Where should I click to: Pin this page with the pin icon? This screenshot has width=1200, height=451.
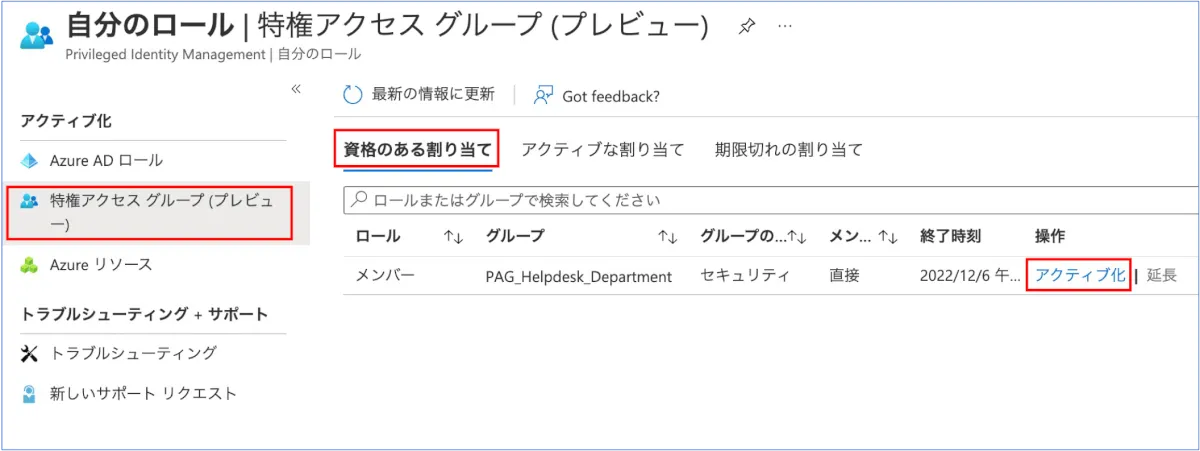point(746,27)
